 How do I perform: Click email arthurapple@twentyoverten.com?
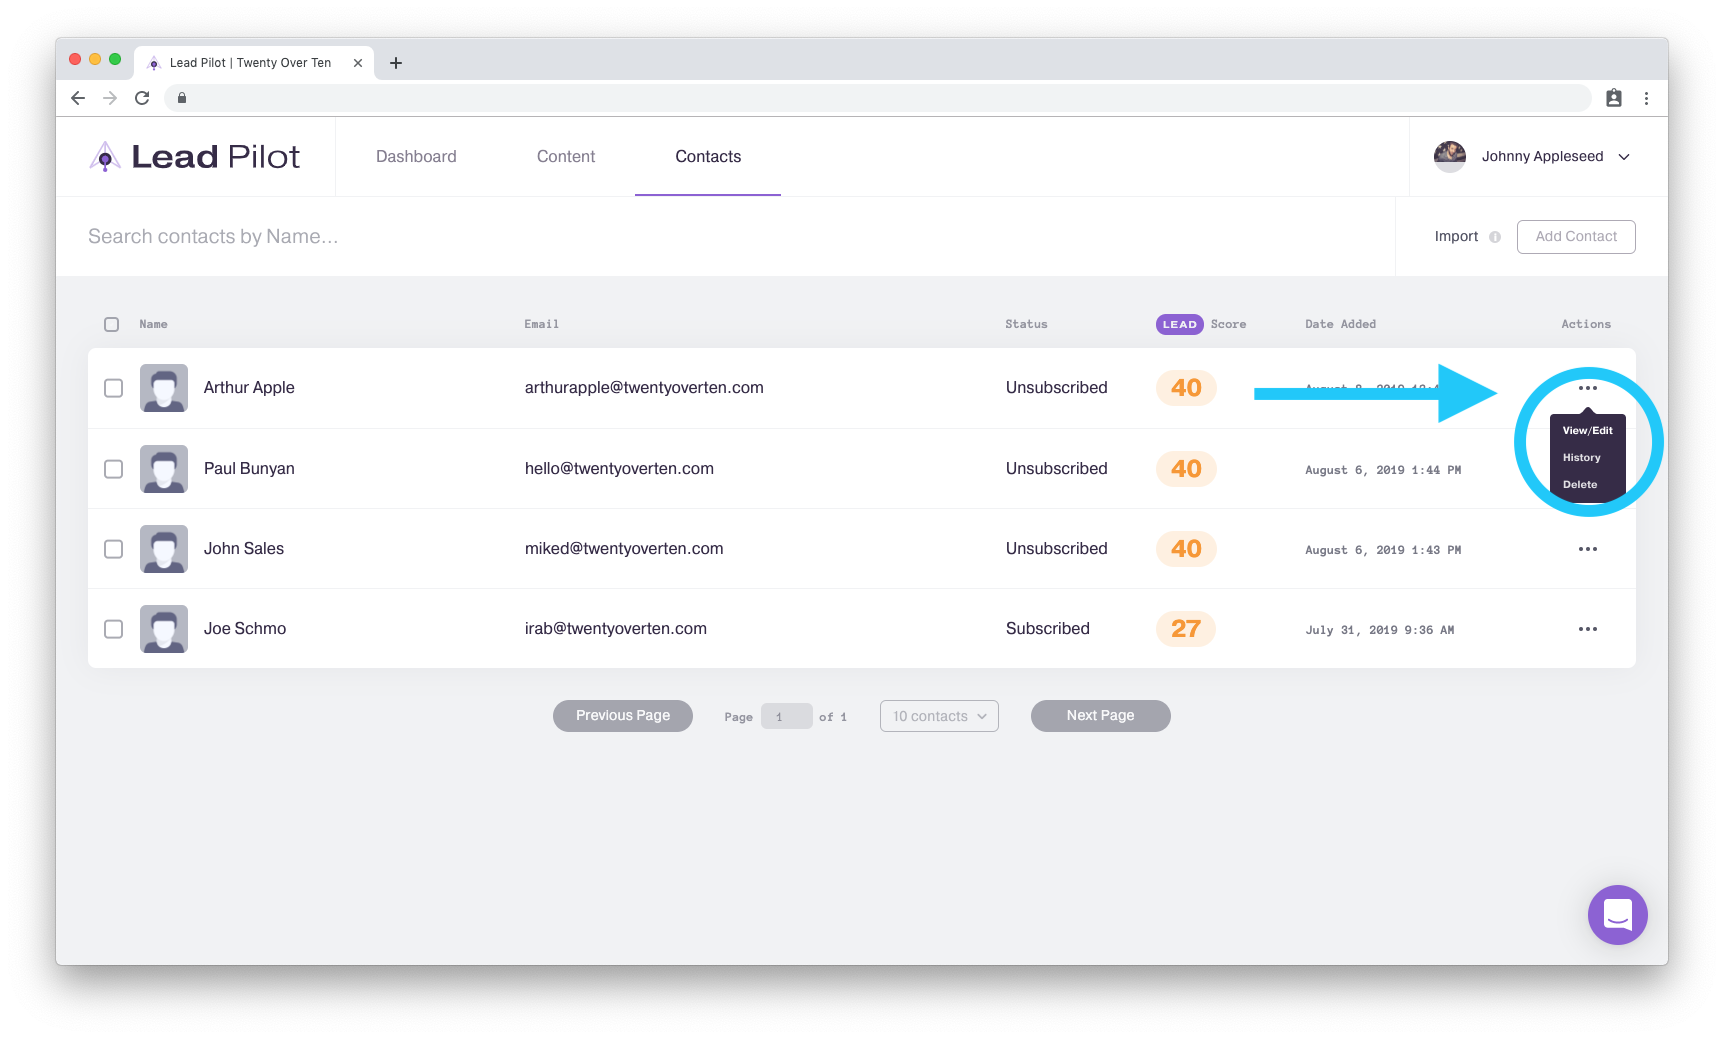644,388
